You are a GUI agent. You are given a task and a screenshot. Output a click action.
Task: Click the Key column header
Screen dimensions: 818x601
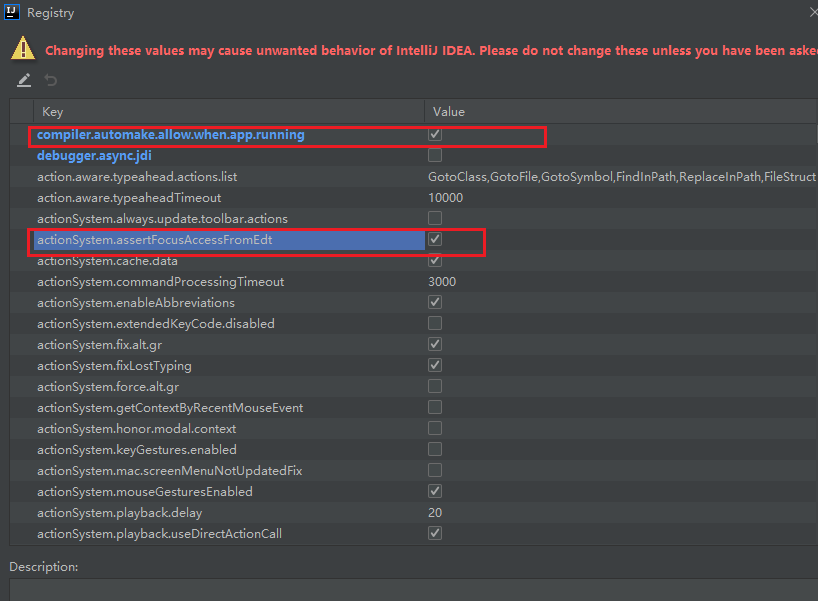pyautogui.click(x=230, y=112)
